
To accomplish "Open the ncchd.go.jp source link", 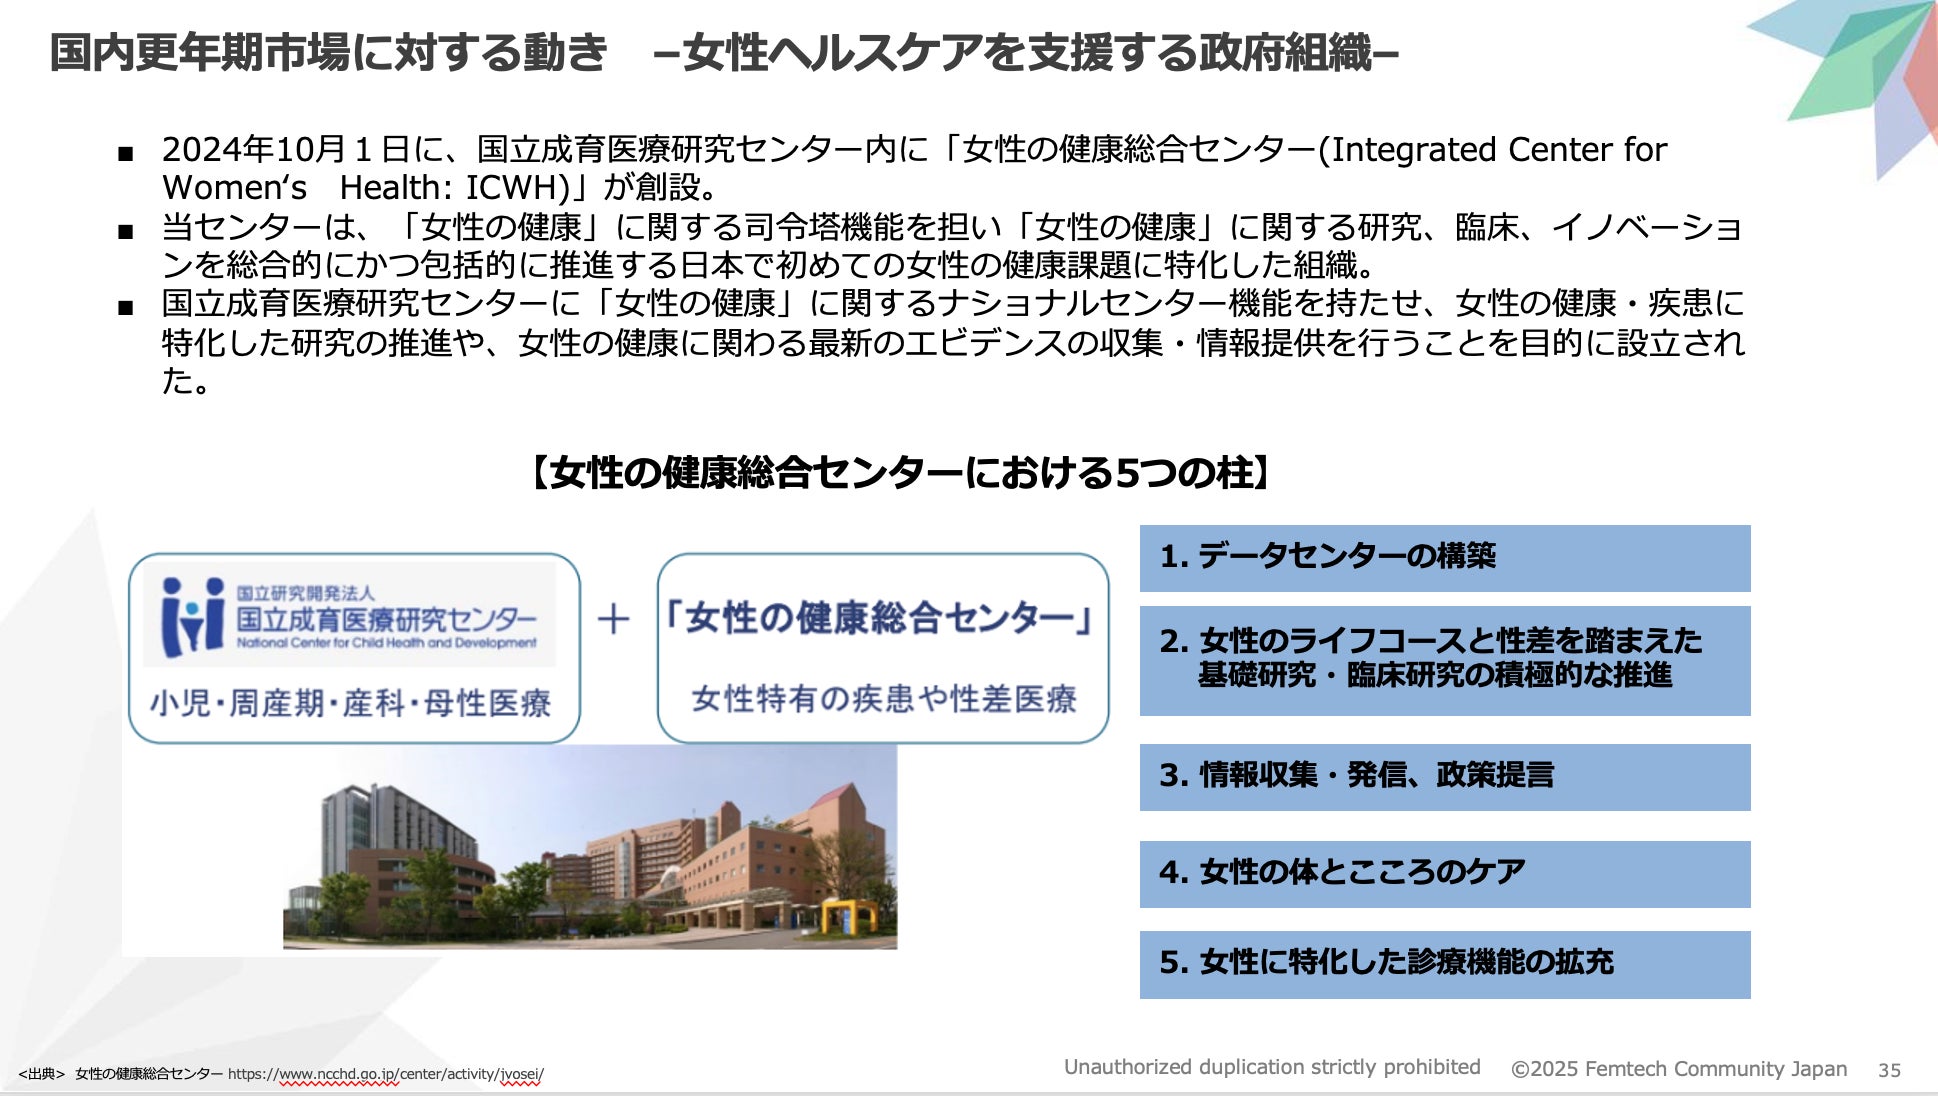I will pos(385,1074).
